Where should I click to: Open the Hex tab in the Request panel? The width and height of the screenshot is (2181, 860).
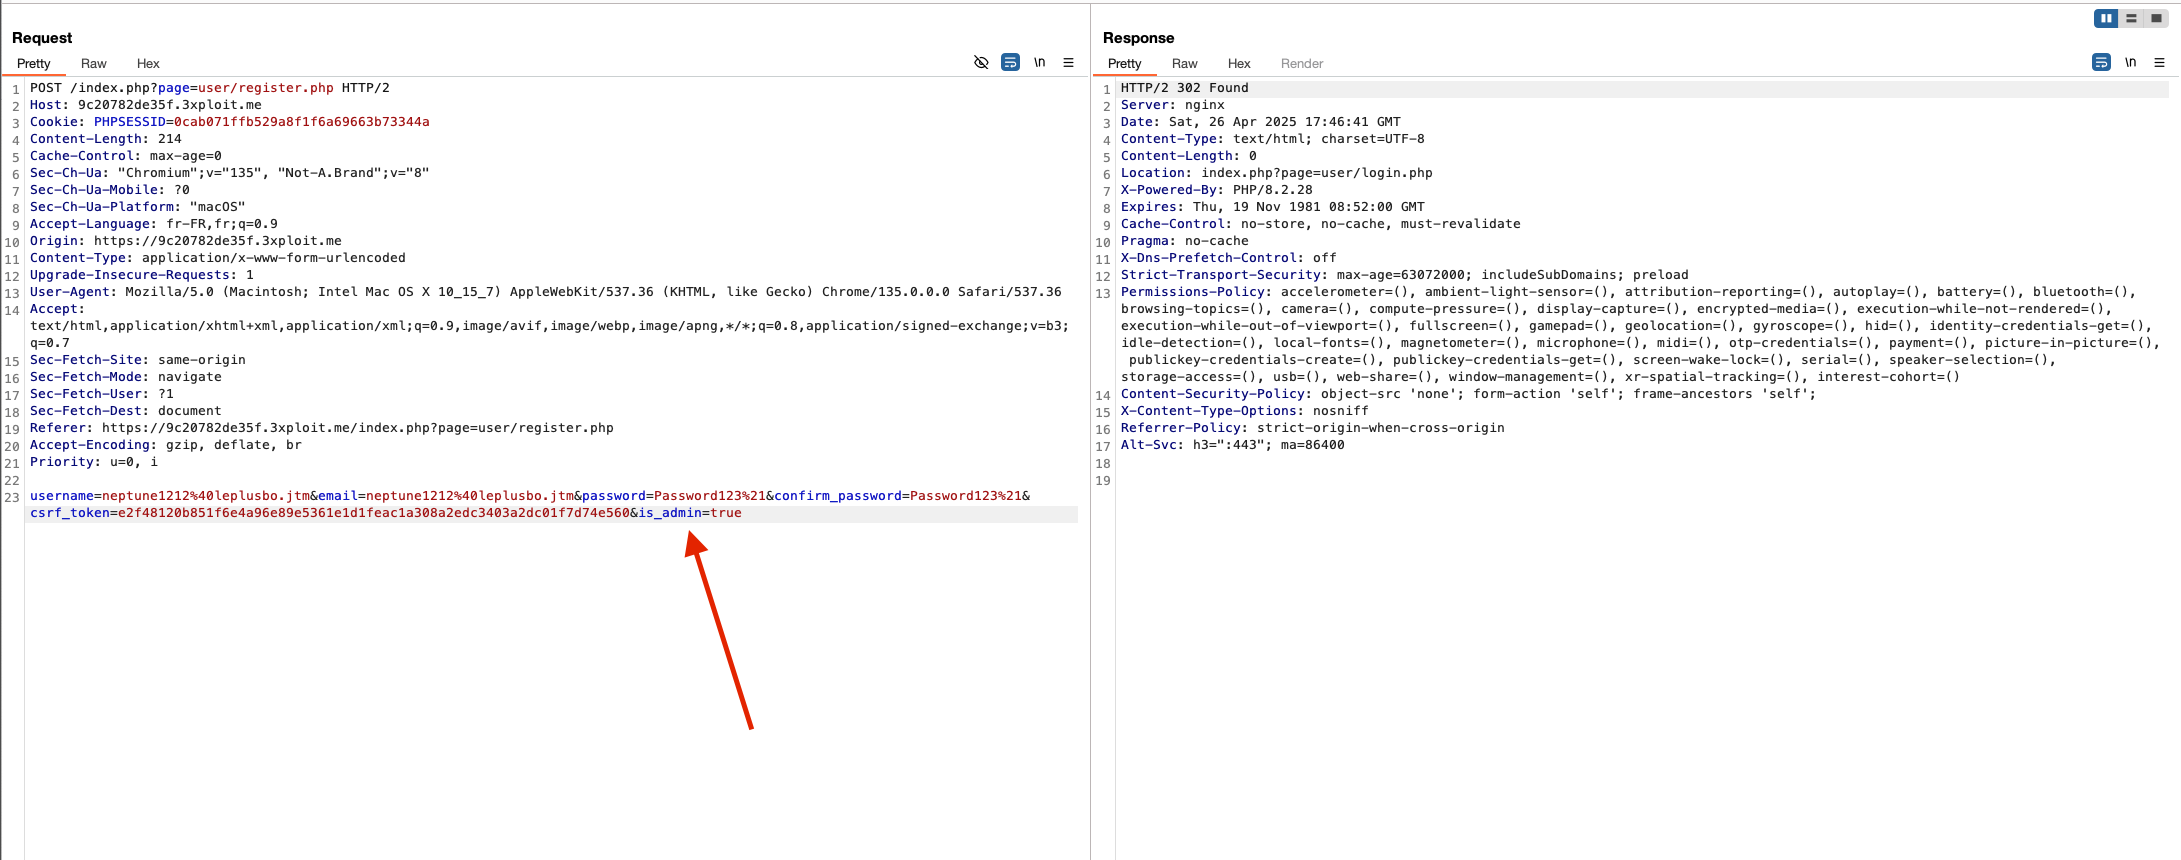148,63
